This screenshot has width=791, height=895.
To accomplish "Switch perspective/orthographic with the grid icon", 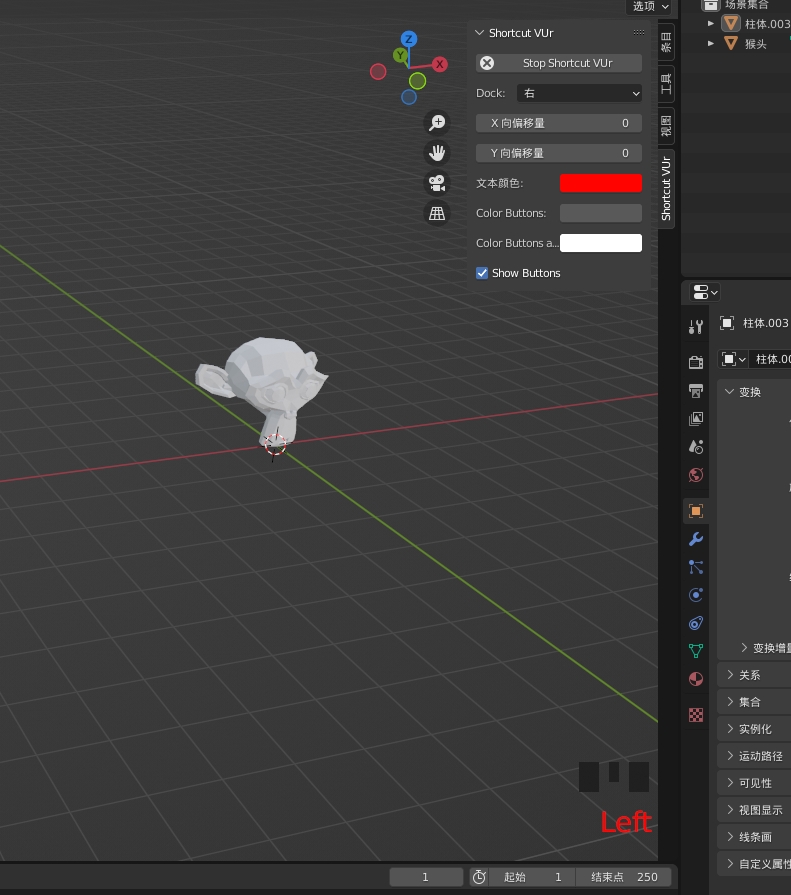I will click(x=437, y=213).
